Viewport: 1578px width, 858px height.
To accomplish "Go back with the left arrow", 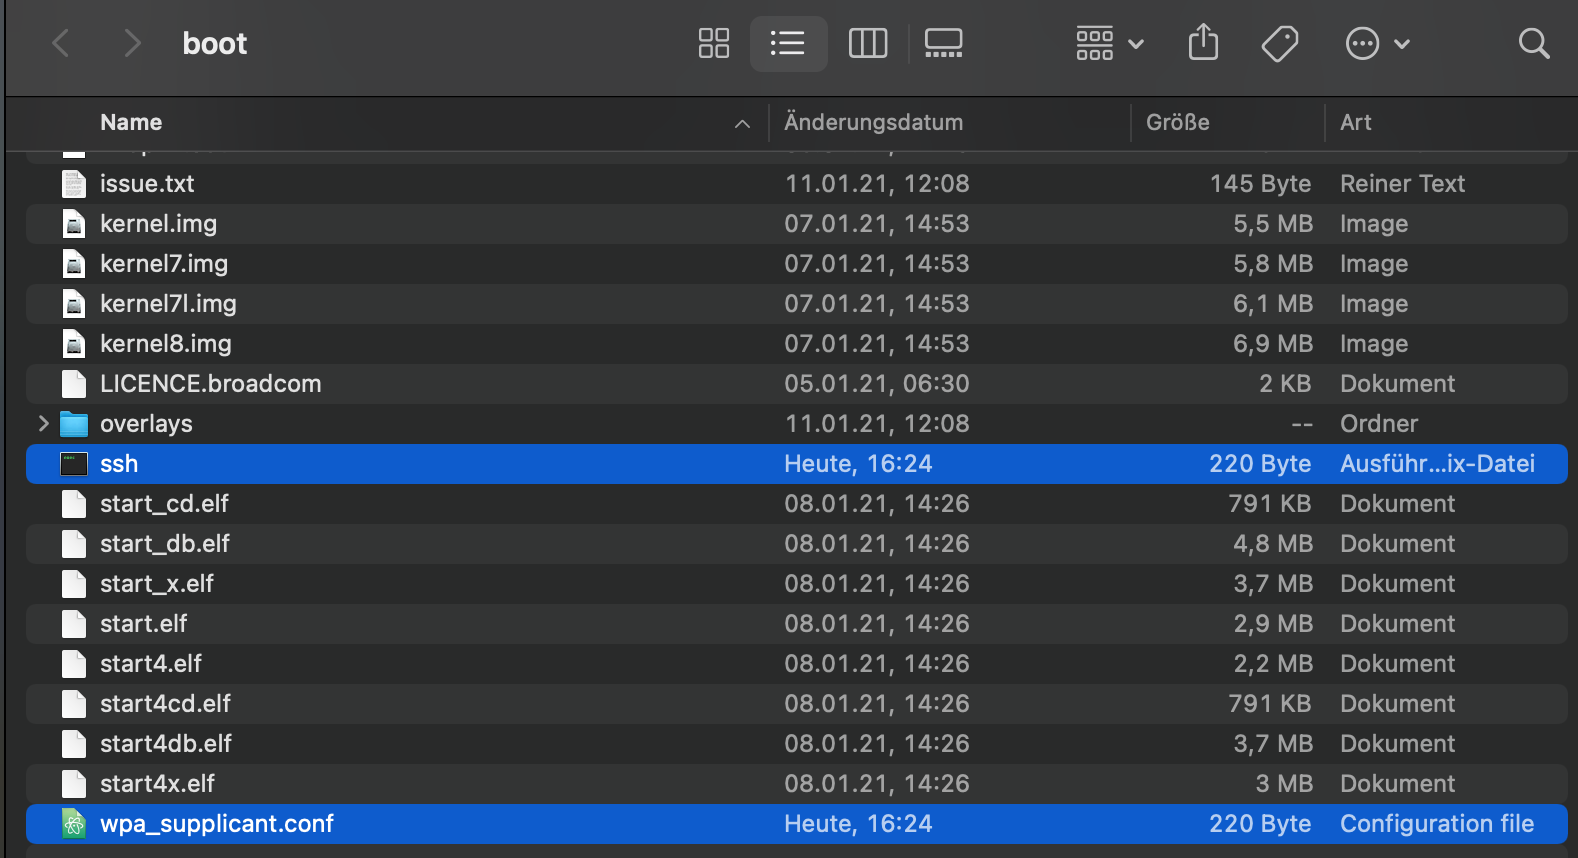I will 61,44.
